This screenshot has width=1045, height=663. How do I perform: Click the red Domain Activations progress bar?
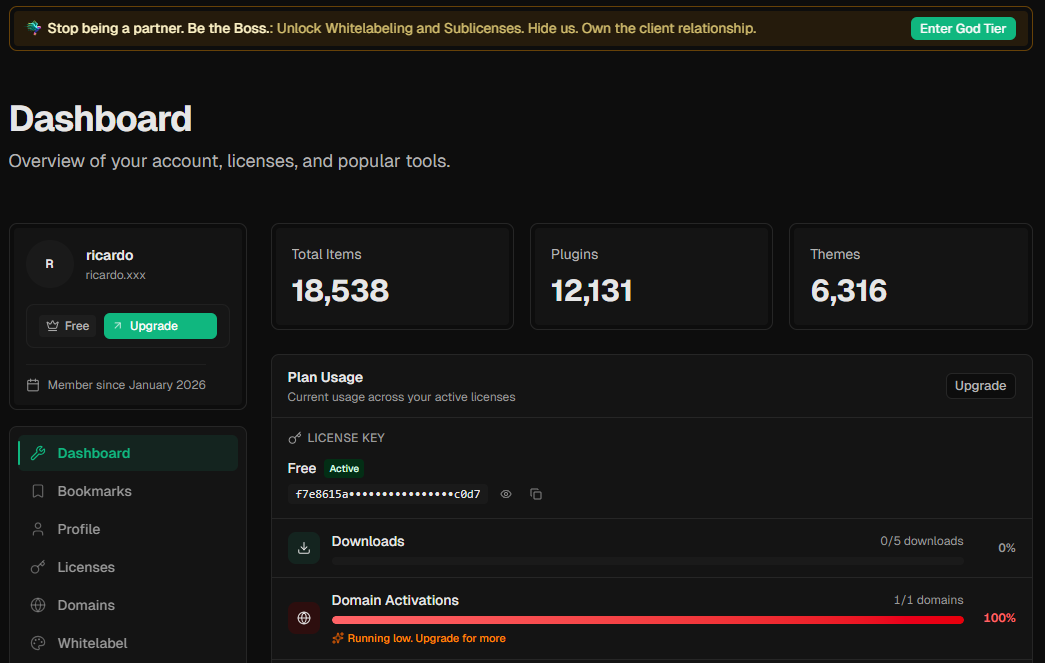[647, 620]
